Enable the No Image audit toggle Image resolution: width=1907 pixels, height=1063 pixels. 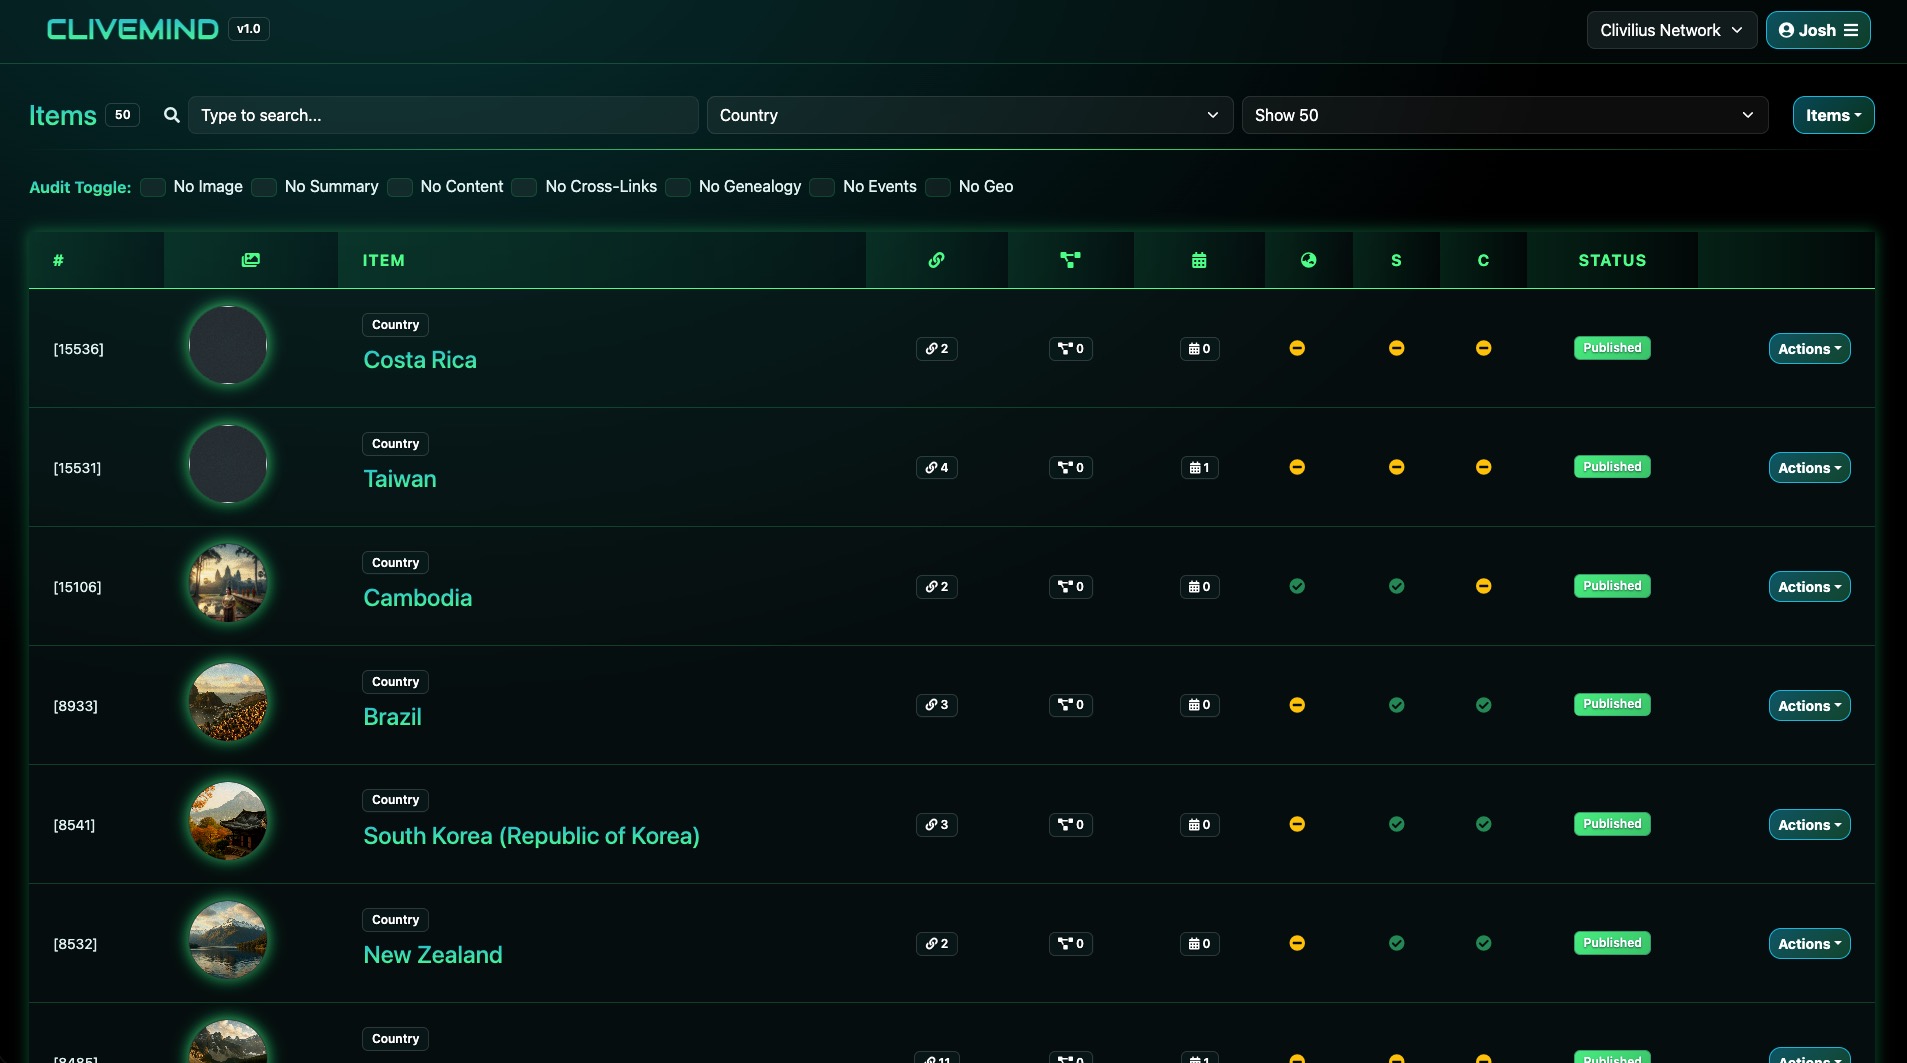153,187
